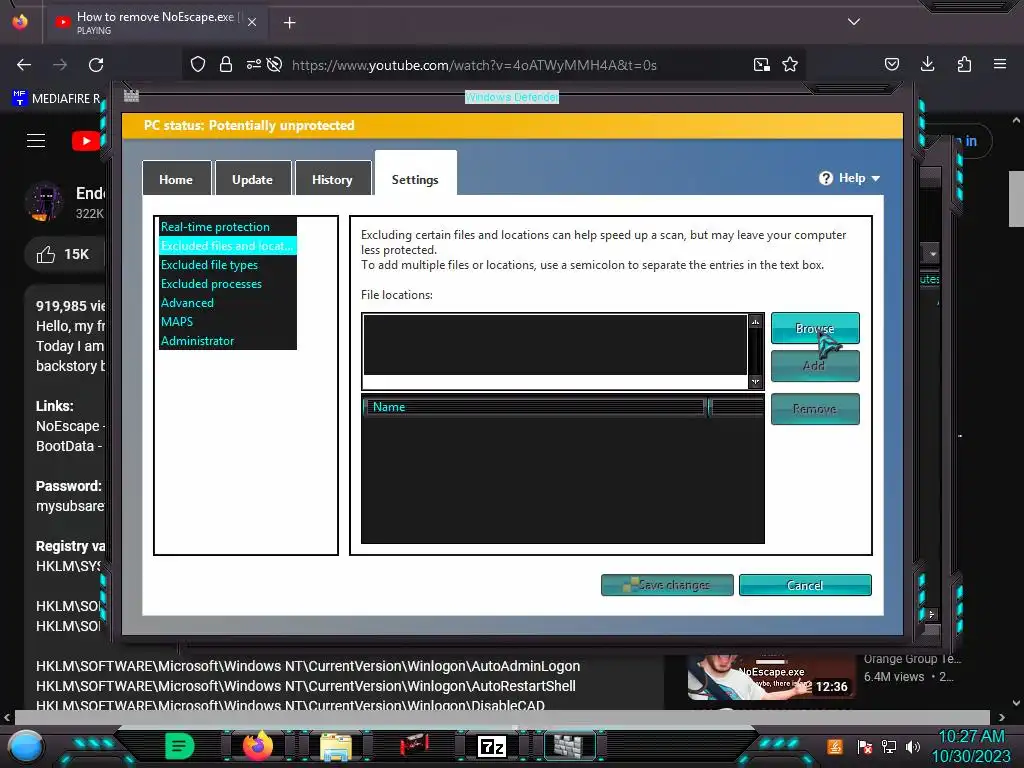Open a new browser tab
The height and width of the screenshot is (768, 1024).
(289, 23)
